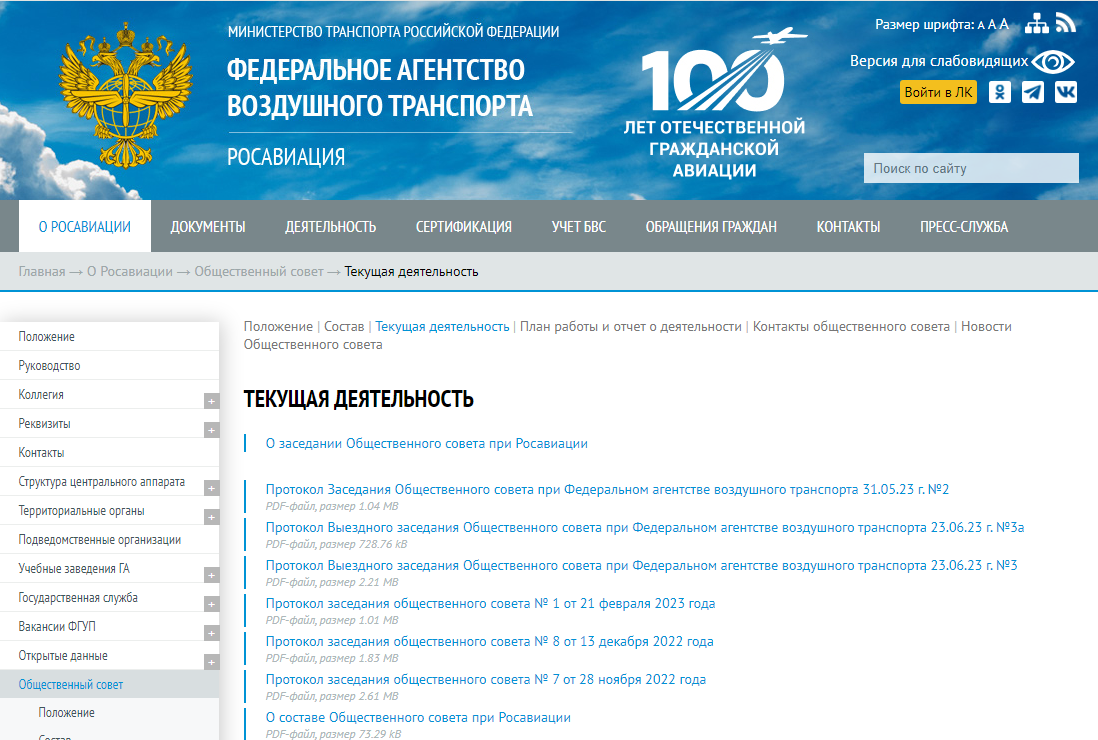The image size is (1098, 740).
Task: Go to 'Главная' in the breadcrumb
Action: pos(42,272)
